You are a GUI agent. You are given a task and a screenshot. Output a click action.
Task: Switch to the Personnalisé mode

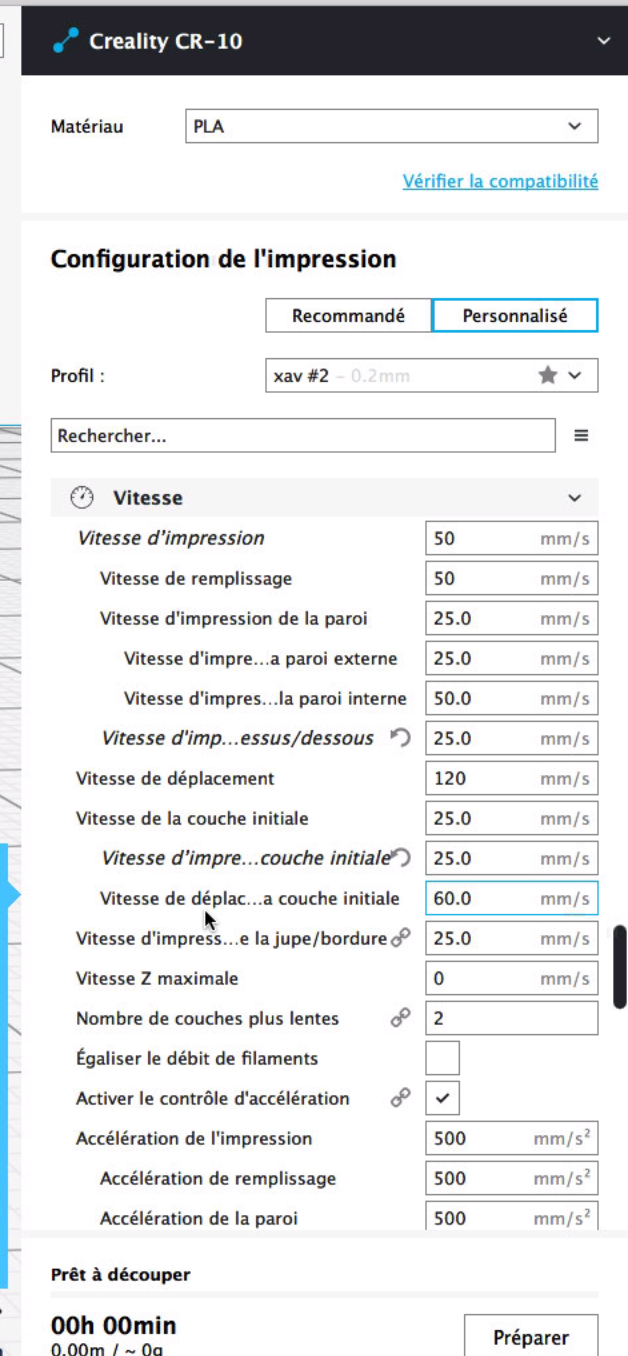pyautogui.click(x=515, y=315)
